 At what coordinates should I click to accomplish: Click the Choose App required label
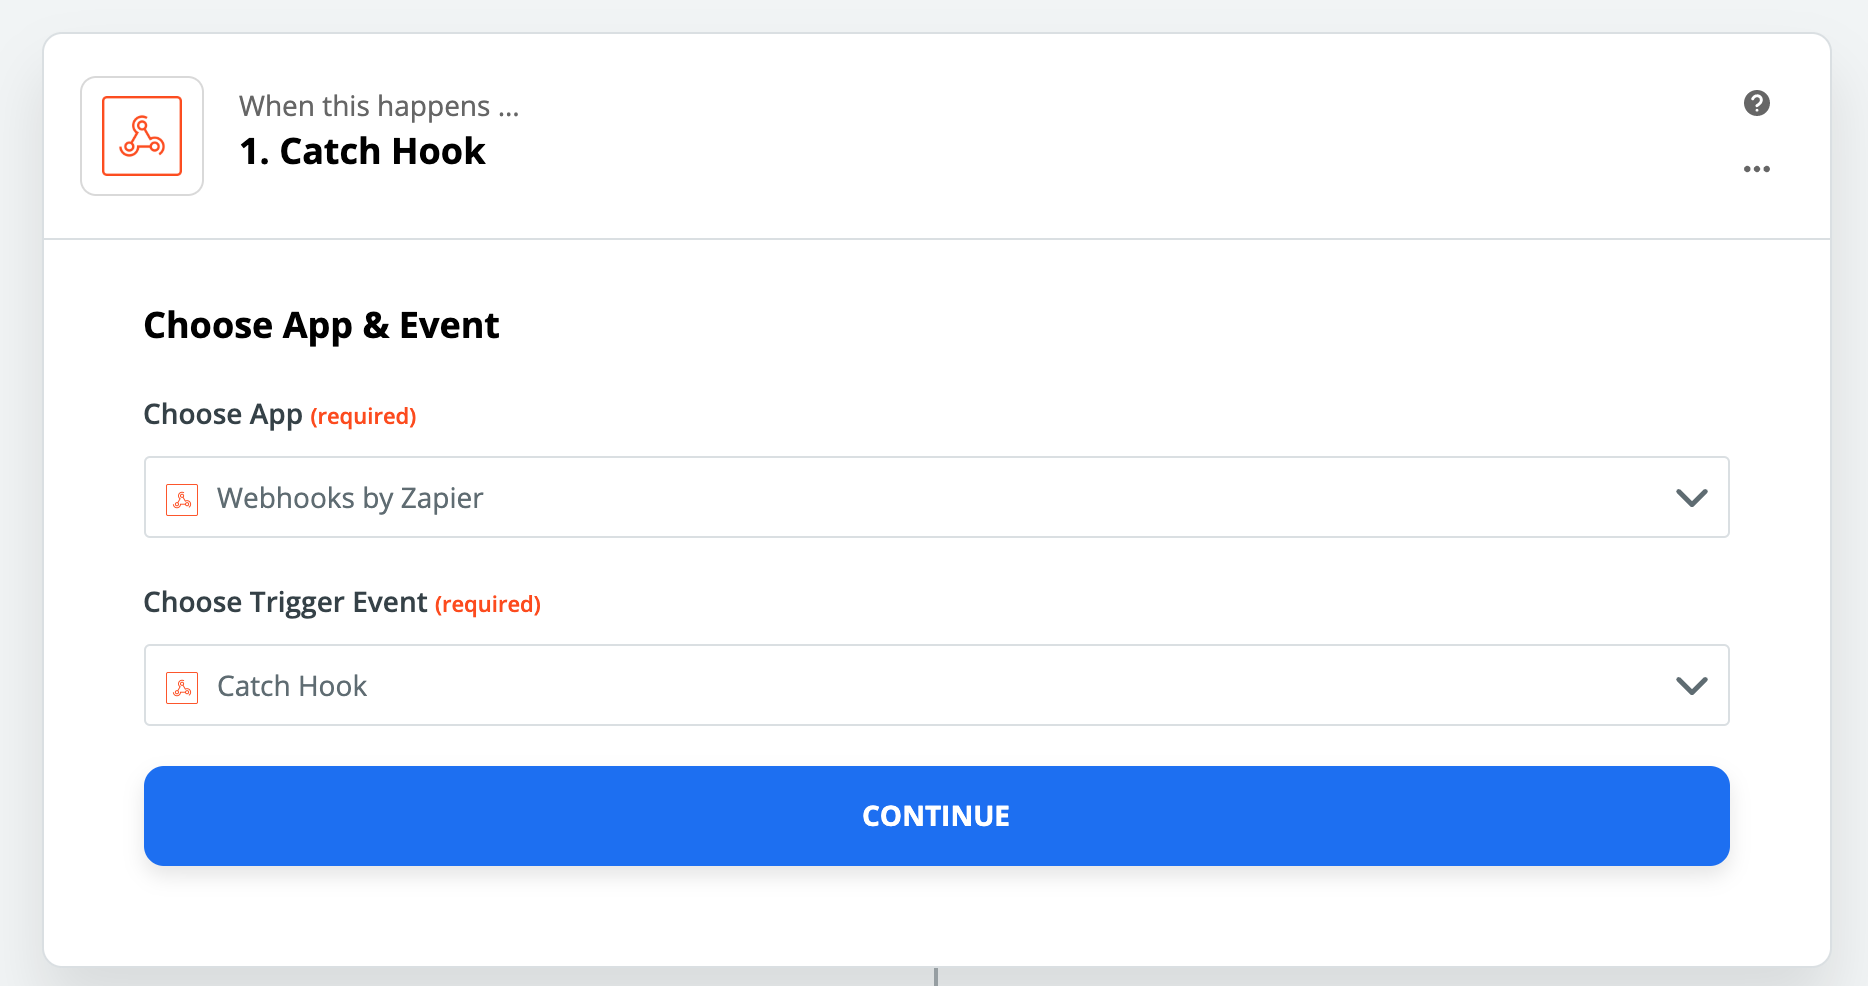pos(279,414)
